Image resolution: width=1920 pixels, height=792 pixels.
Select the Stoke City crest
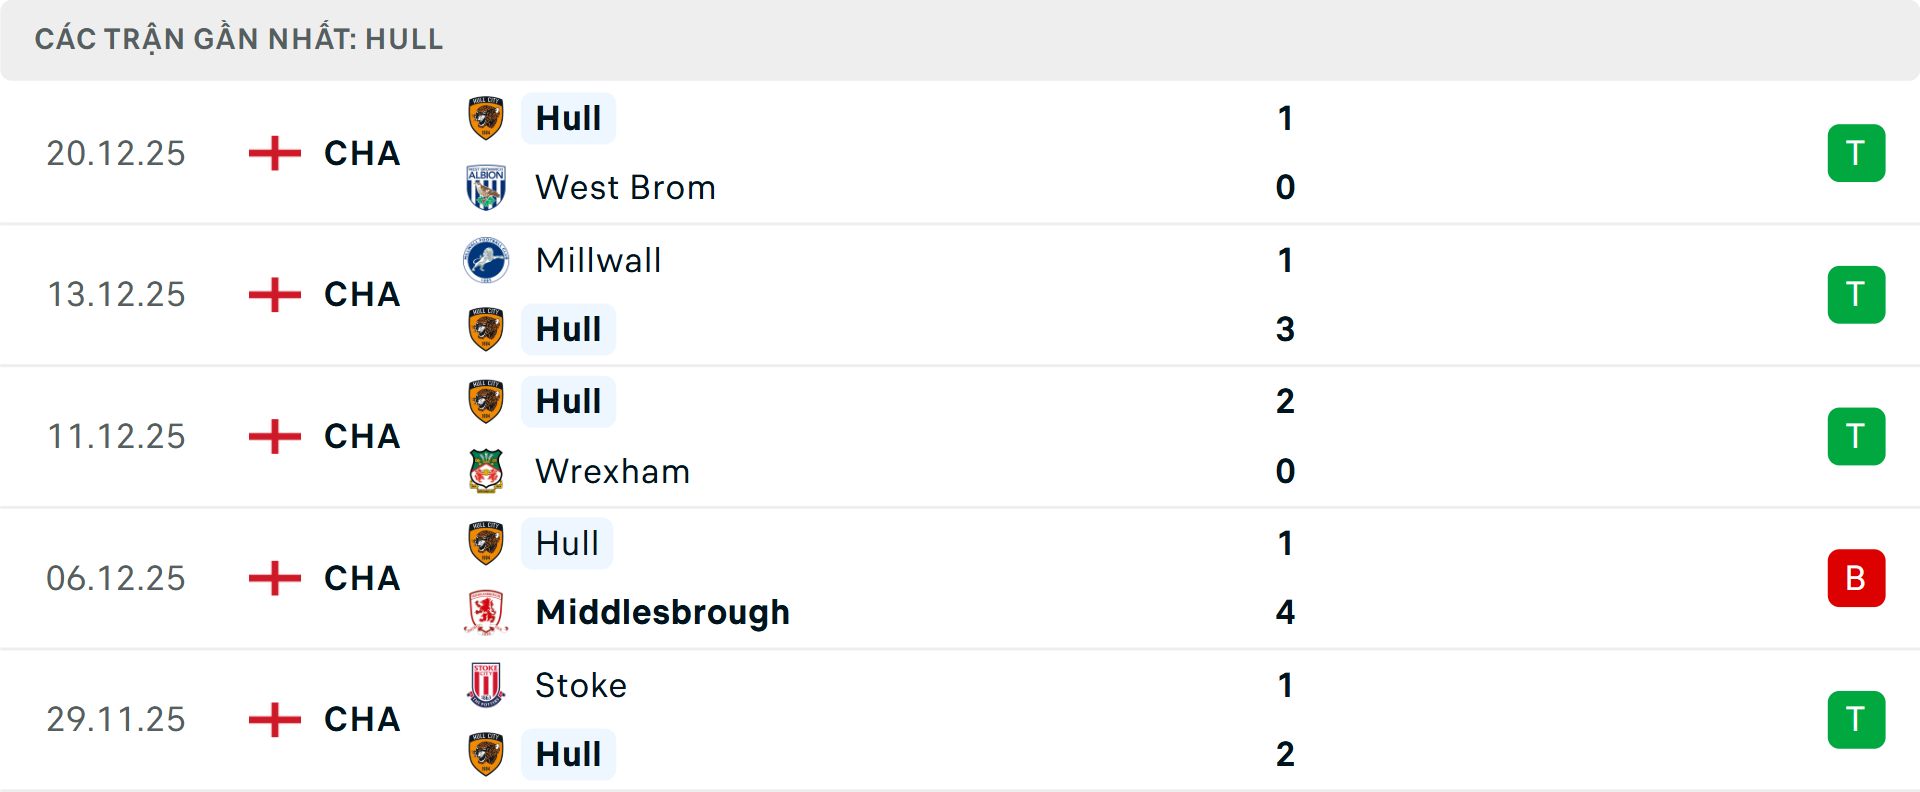(x=485, y=685)
